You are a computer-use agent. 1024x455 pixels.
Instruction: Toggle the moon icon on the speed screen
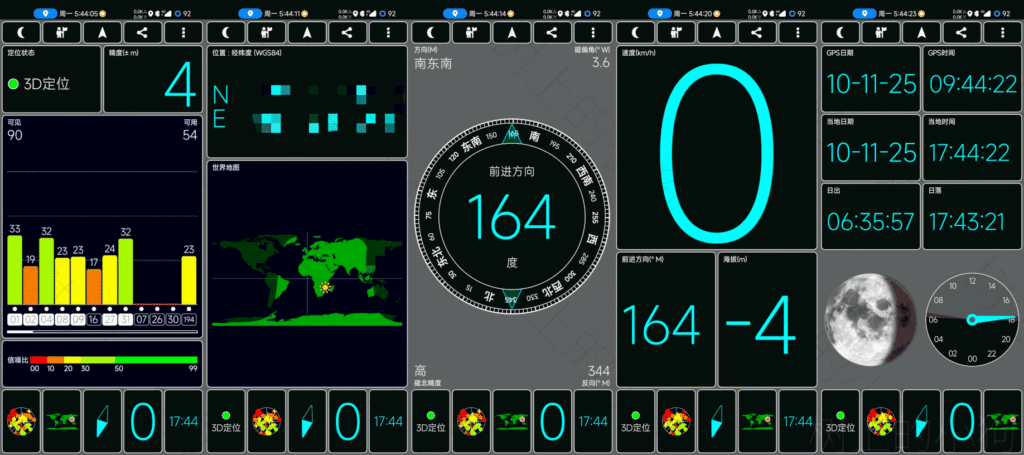(x=634, y=32)
